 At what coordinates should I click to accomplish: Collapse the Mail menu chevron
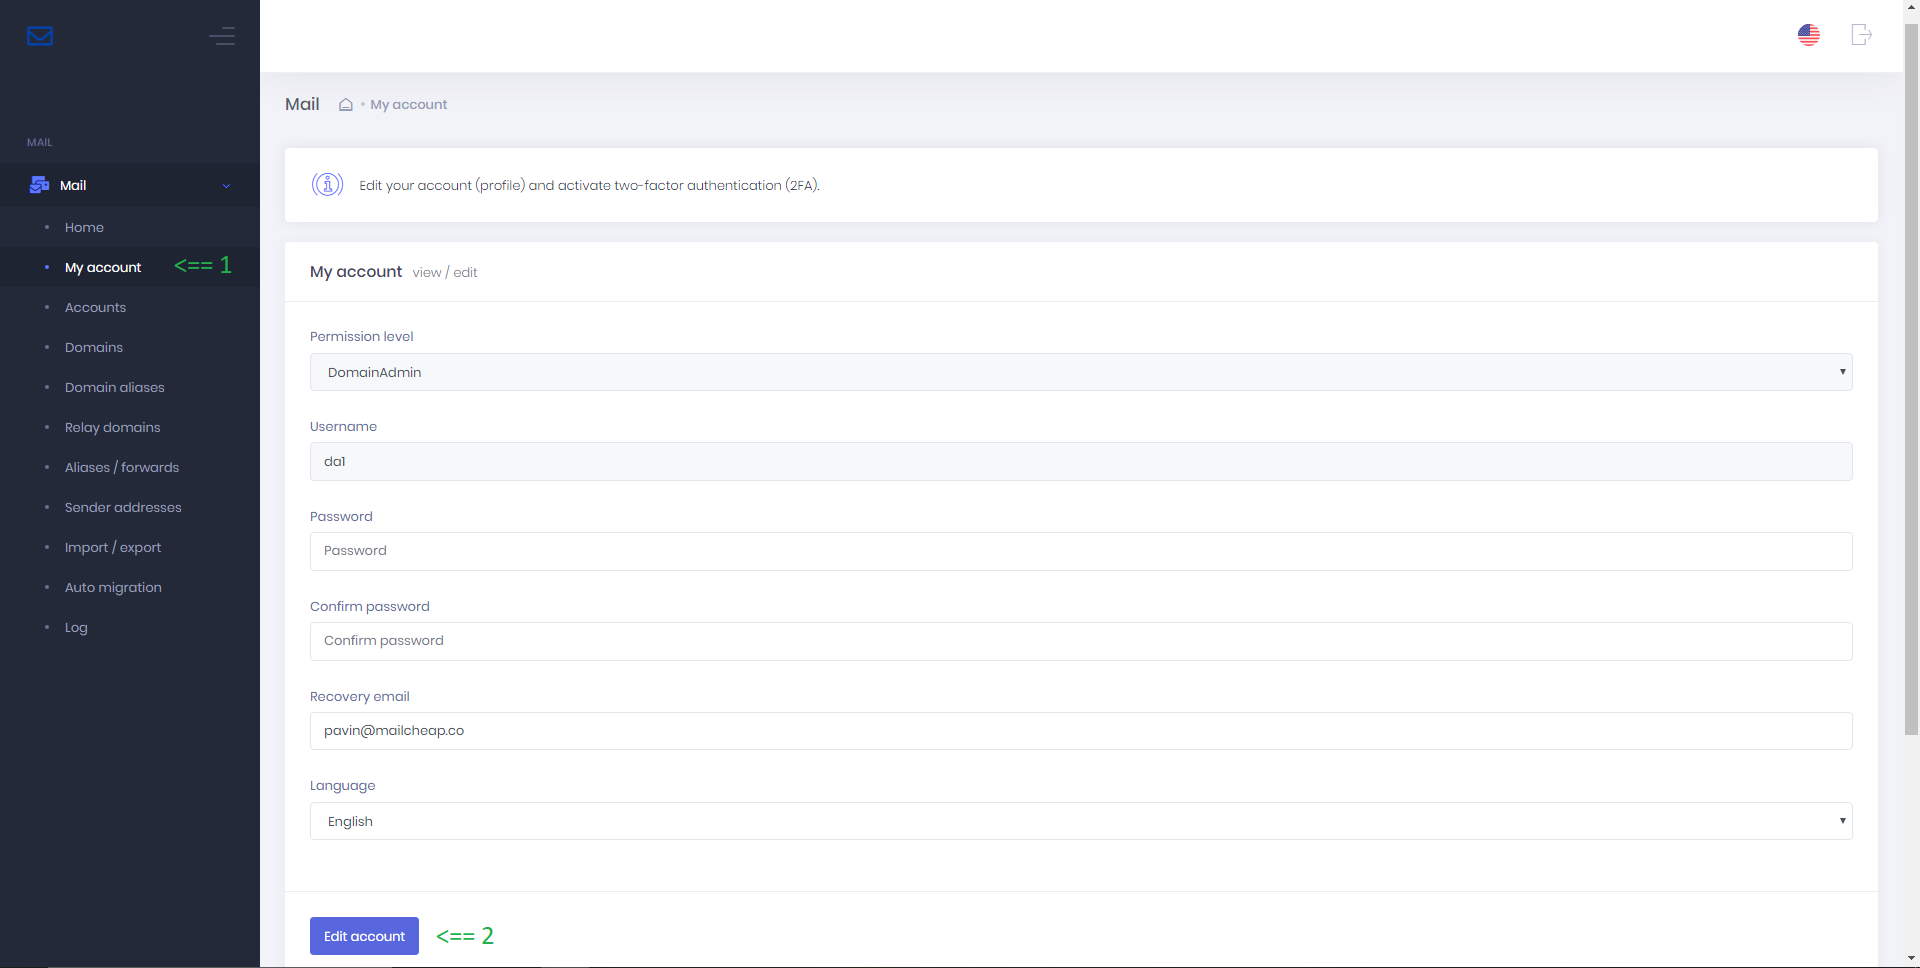tap(226, 186)
